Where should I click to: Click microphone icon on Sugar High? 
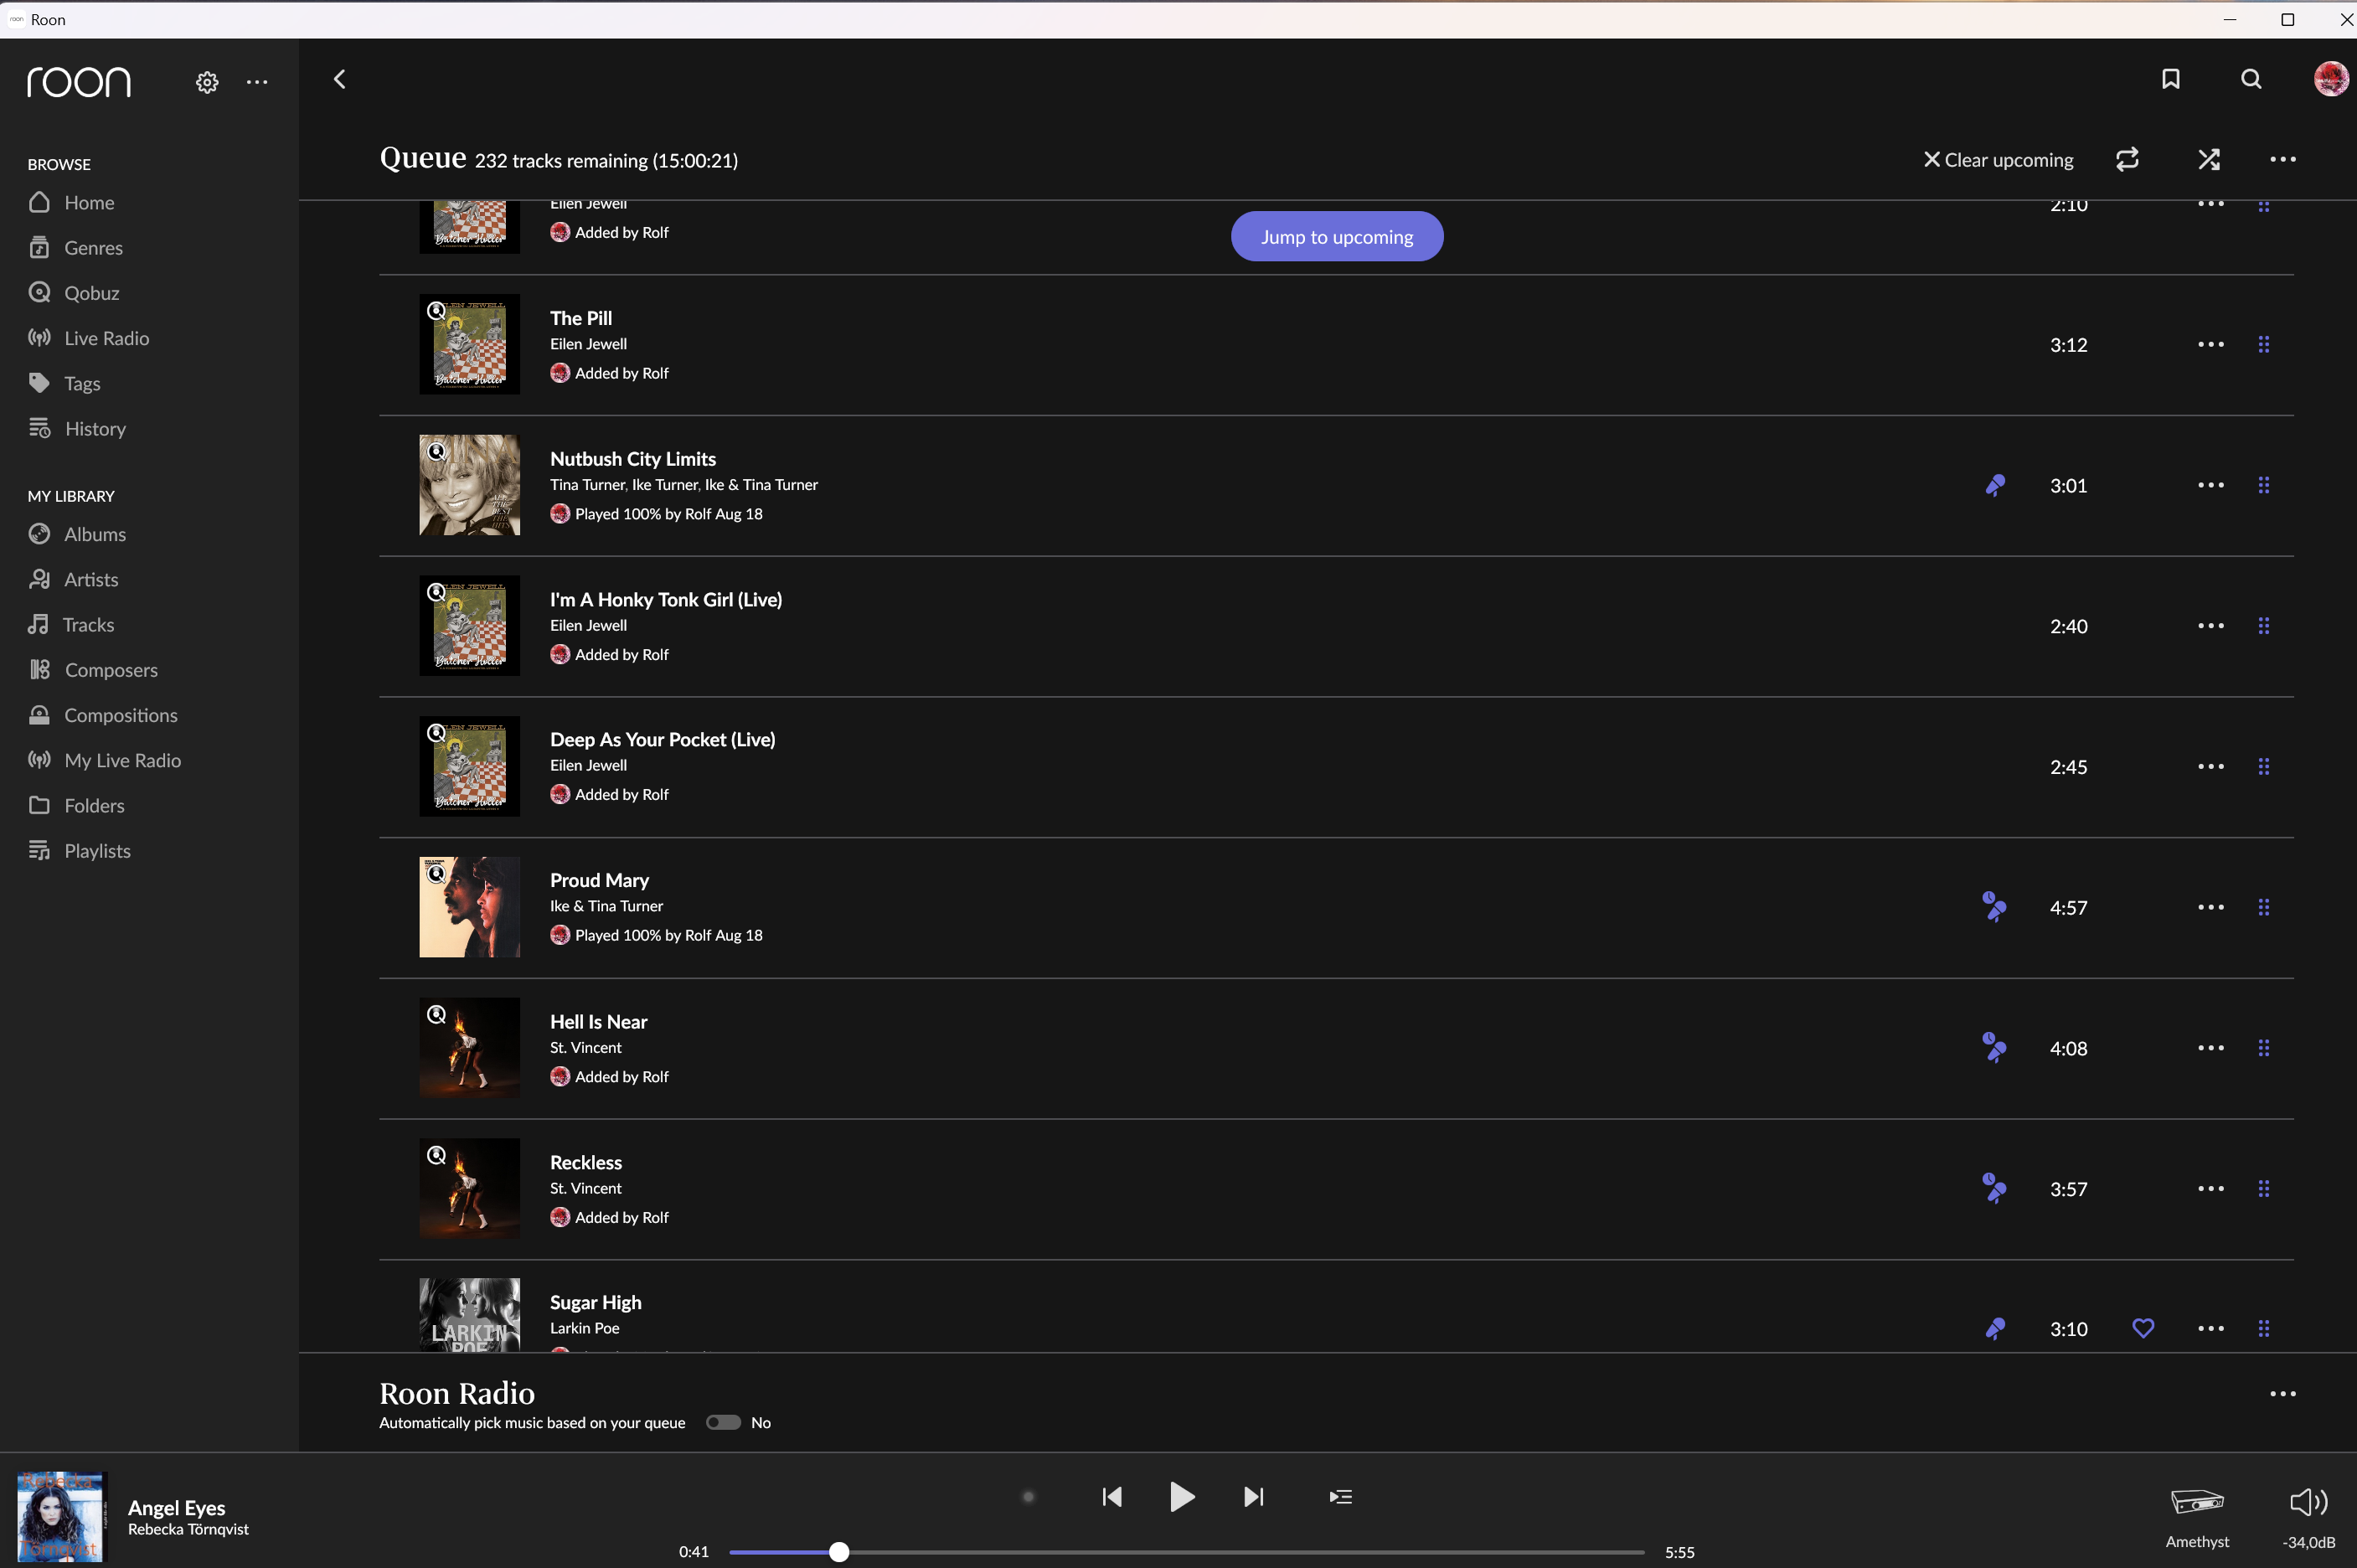pyautogui.click(x=1995, y=1329)
